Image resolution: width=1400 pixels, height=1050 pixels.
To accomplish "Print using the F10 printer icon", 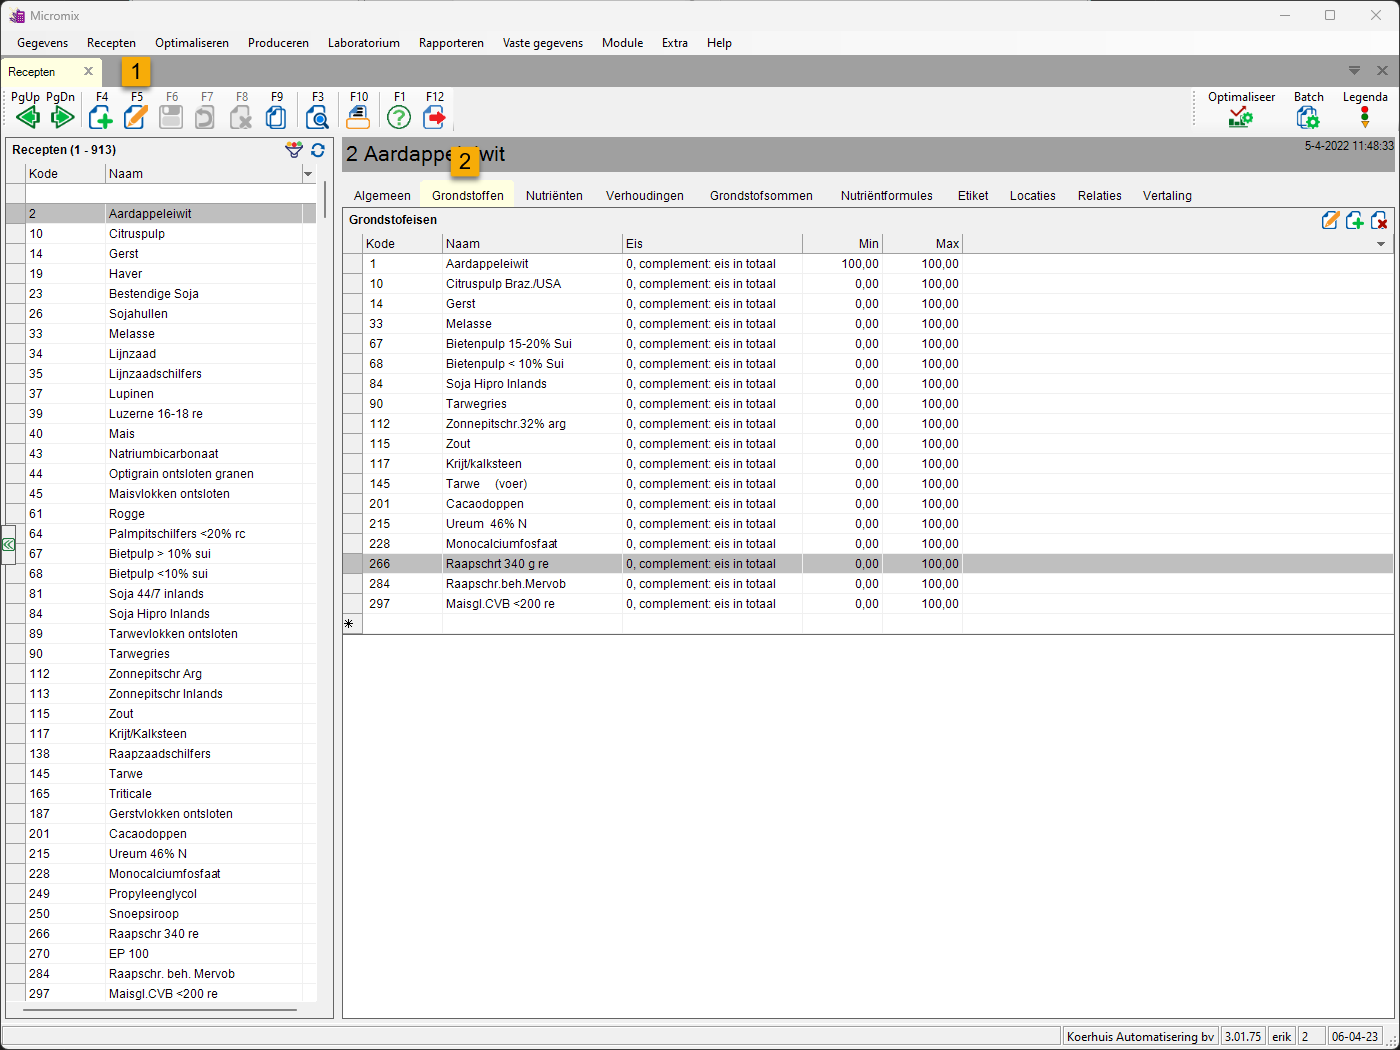I will [x=358, y=117].
